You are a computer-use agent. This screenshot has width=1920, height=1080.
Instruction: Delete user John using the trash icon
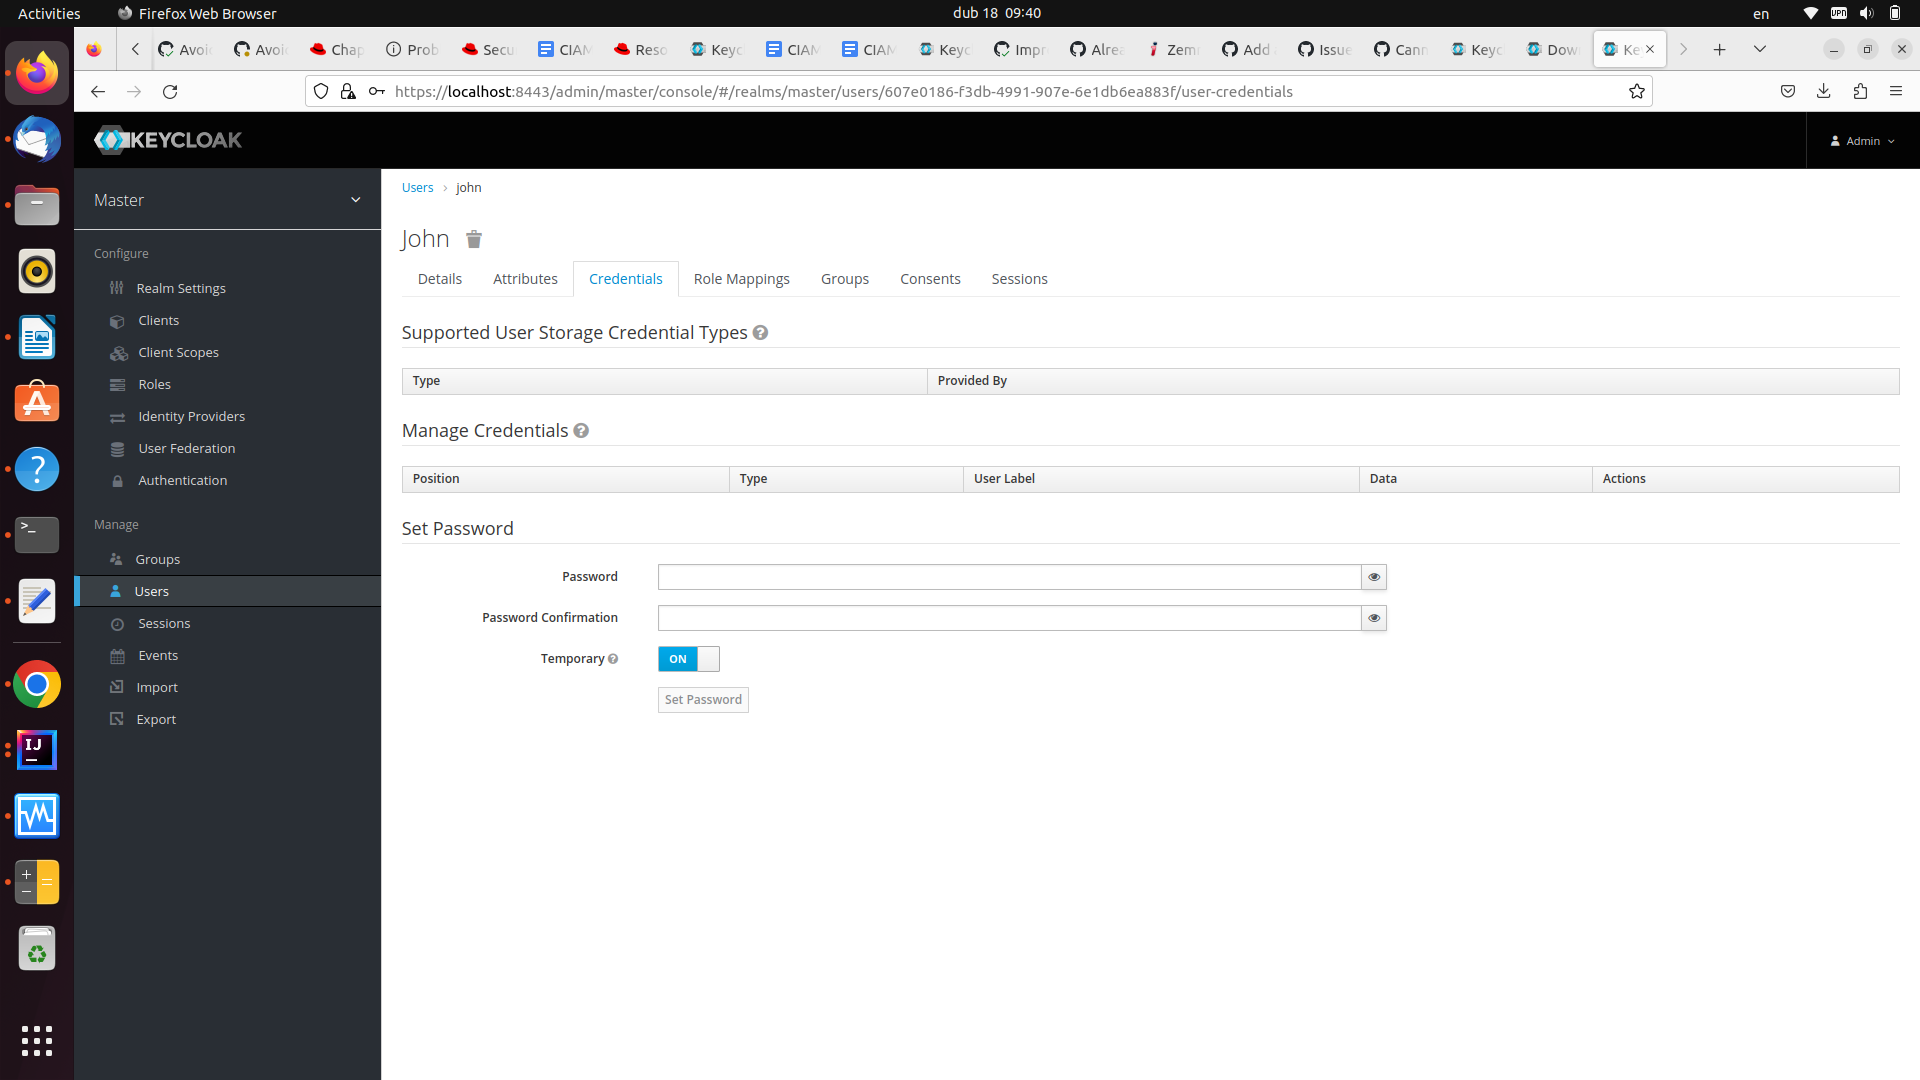(474, 239)
